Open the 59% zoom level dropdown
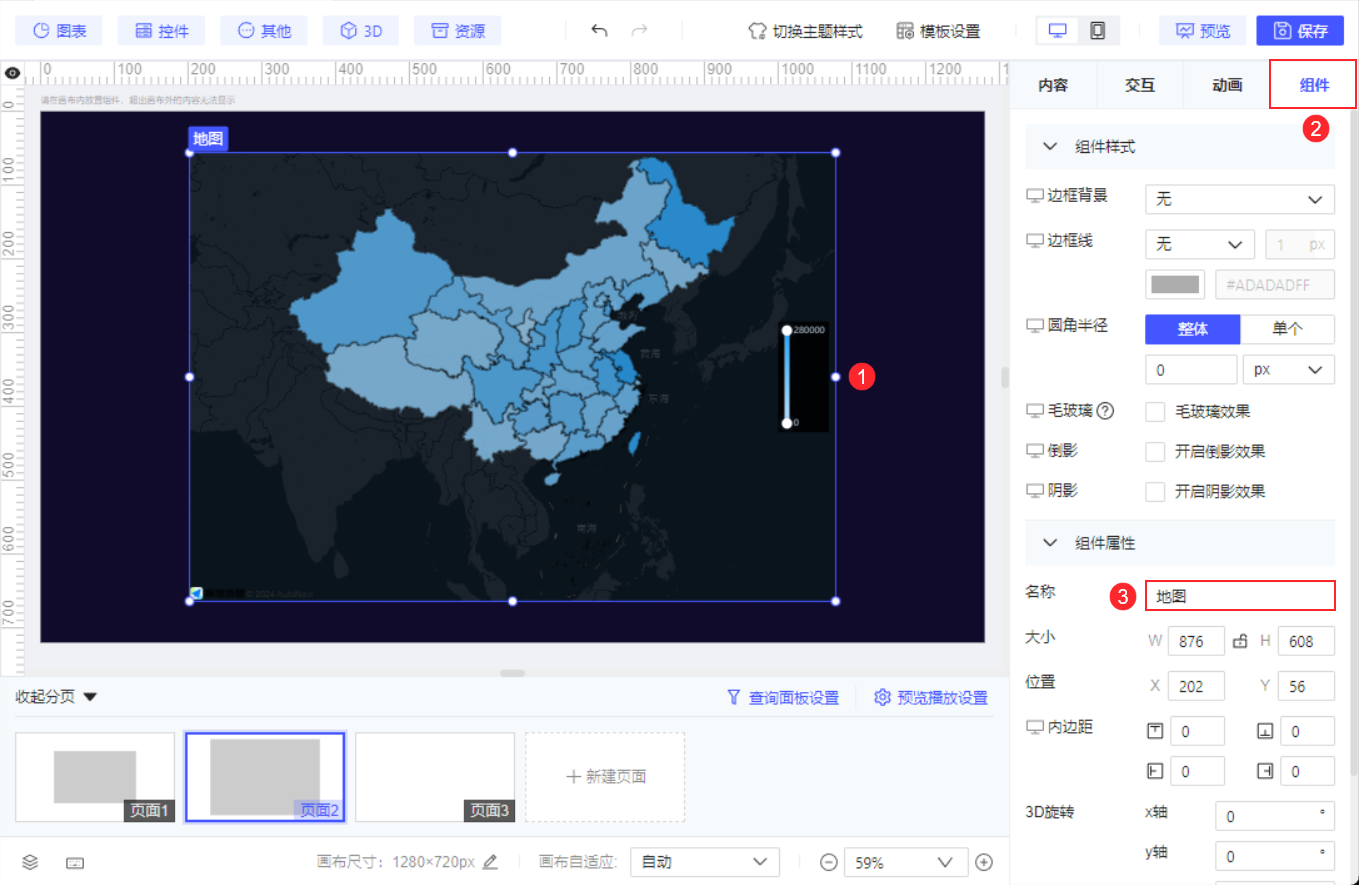1359x885 pixels. 906,862
